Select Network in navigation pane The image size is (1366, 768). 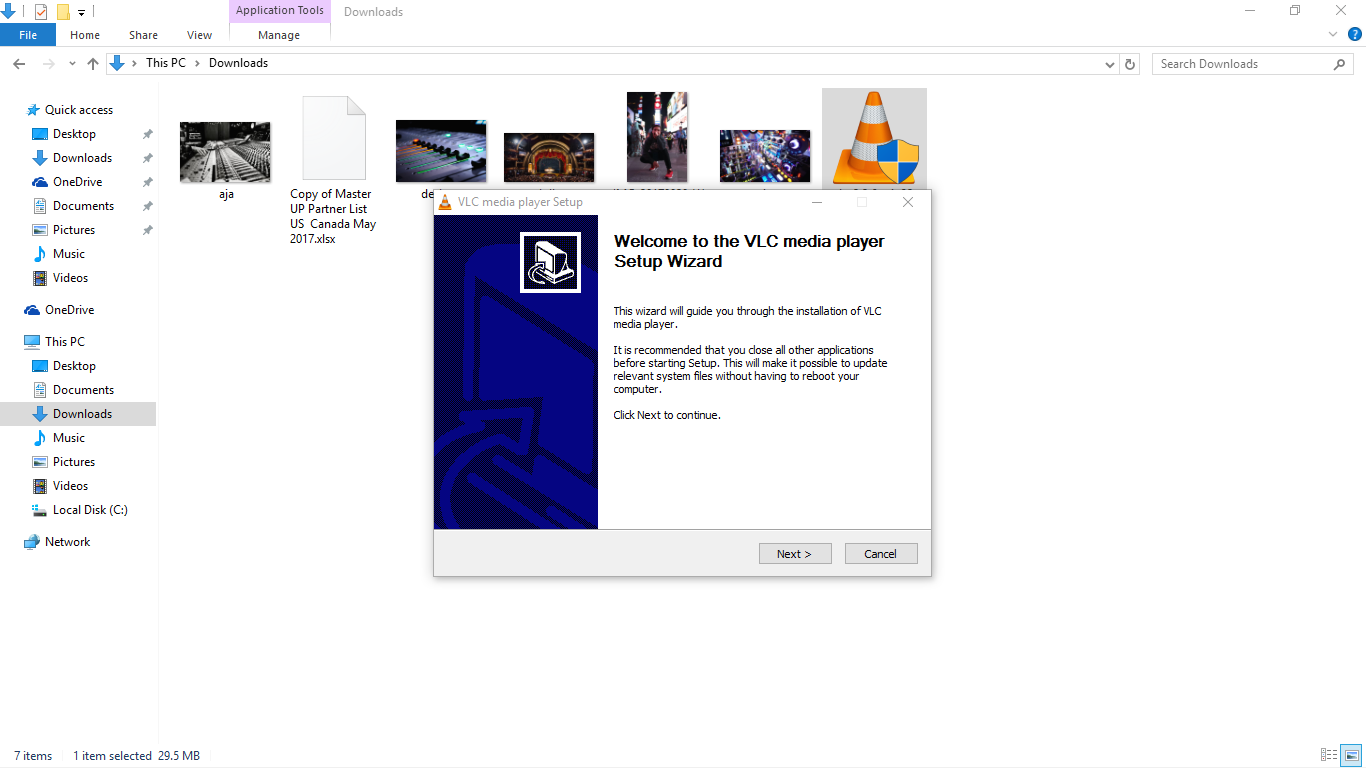point(67,542)
